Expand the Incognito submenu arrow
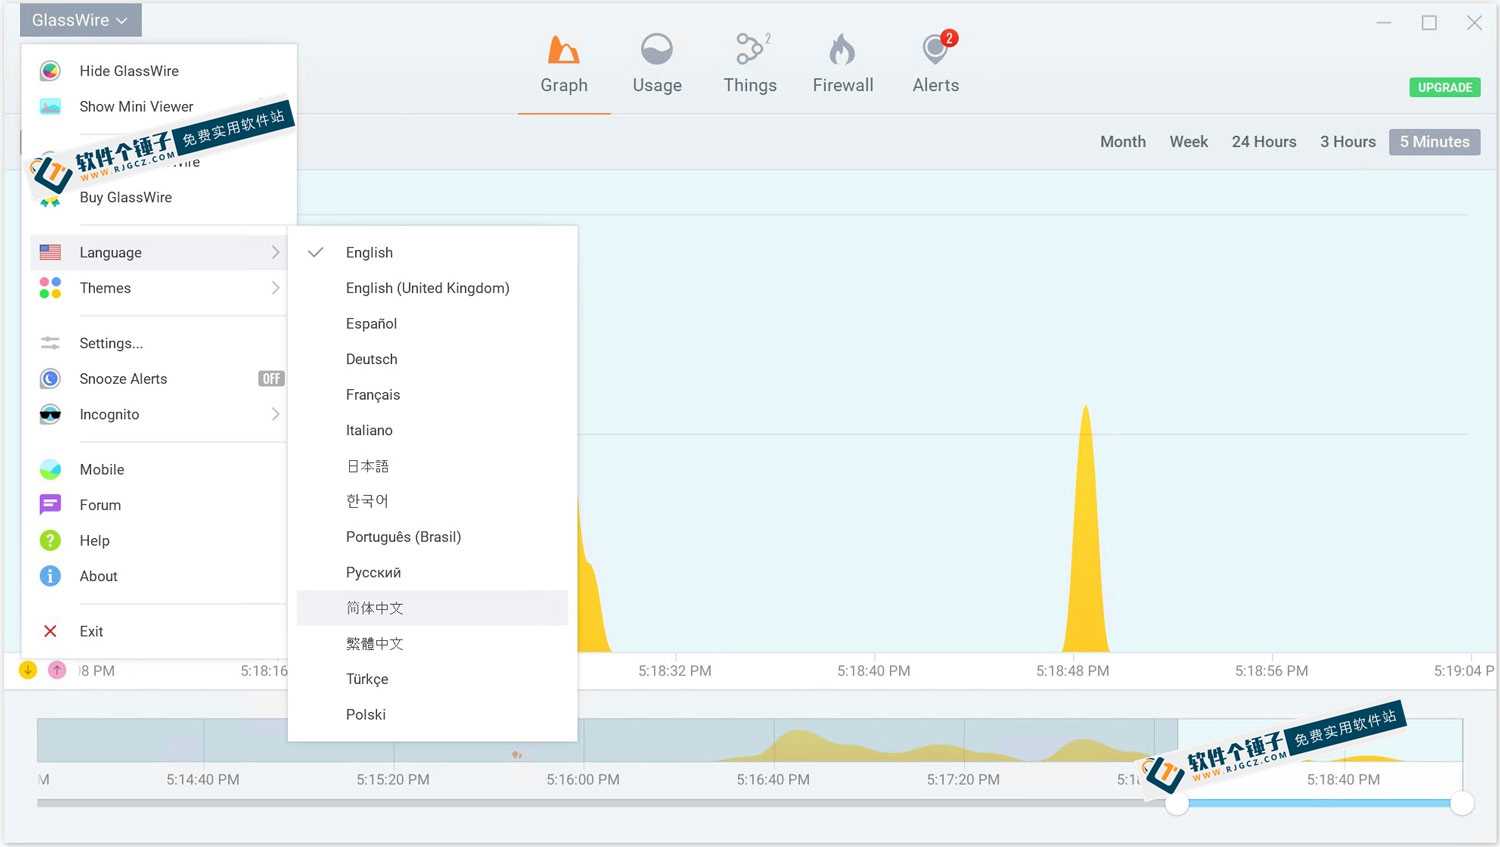 point(275,414)
